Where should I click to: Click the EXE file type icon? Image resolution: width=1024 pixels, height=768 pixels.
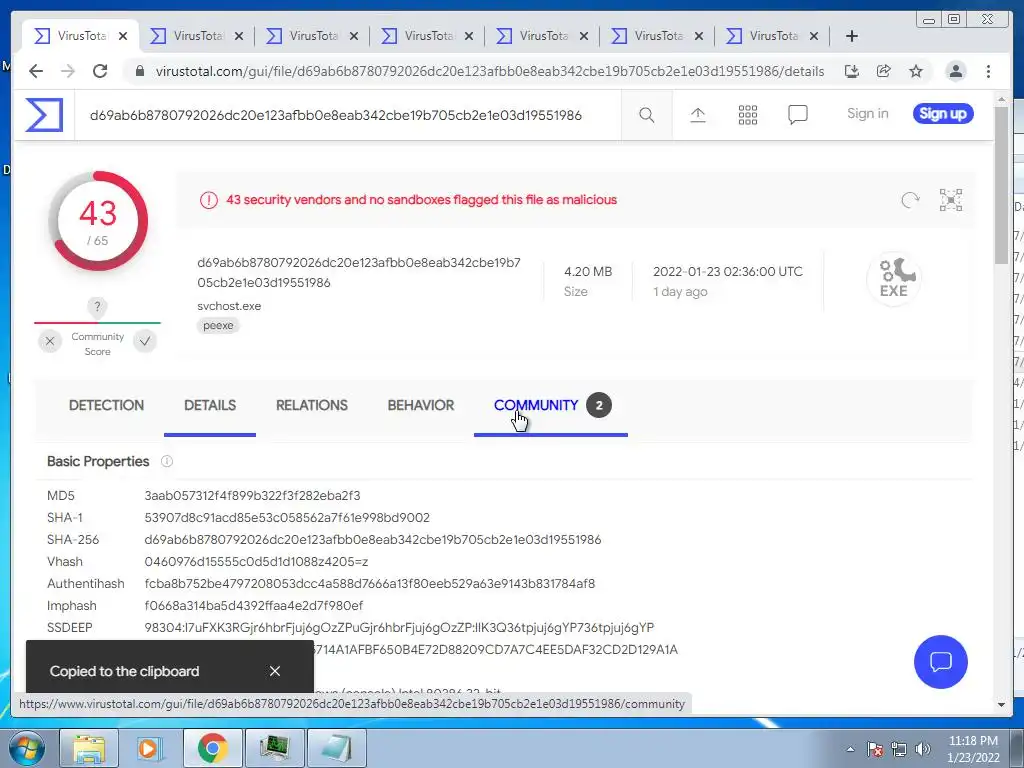894,280
